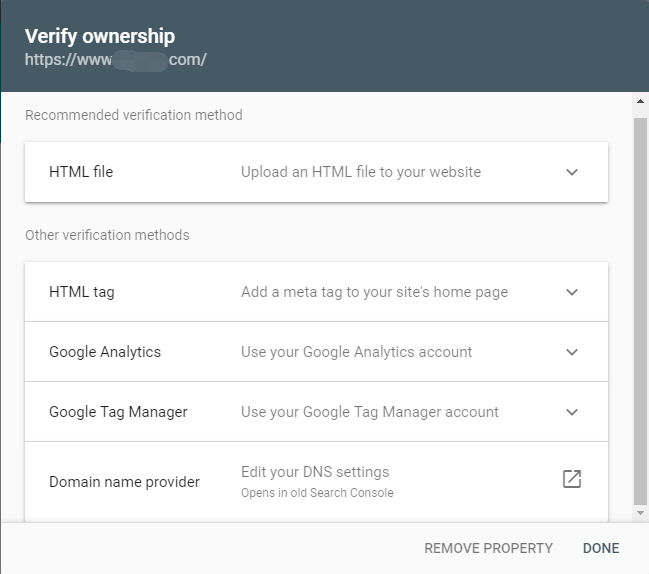Select the HTML tag method label
The image size is (649, 574).
(x=82, y=292)
